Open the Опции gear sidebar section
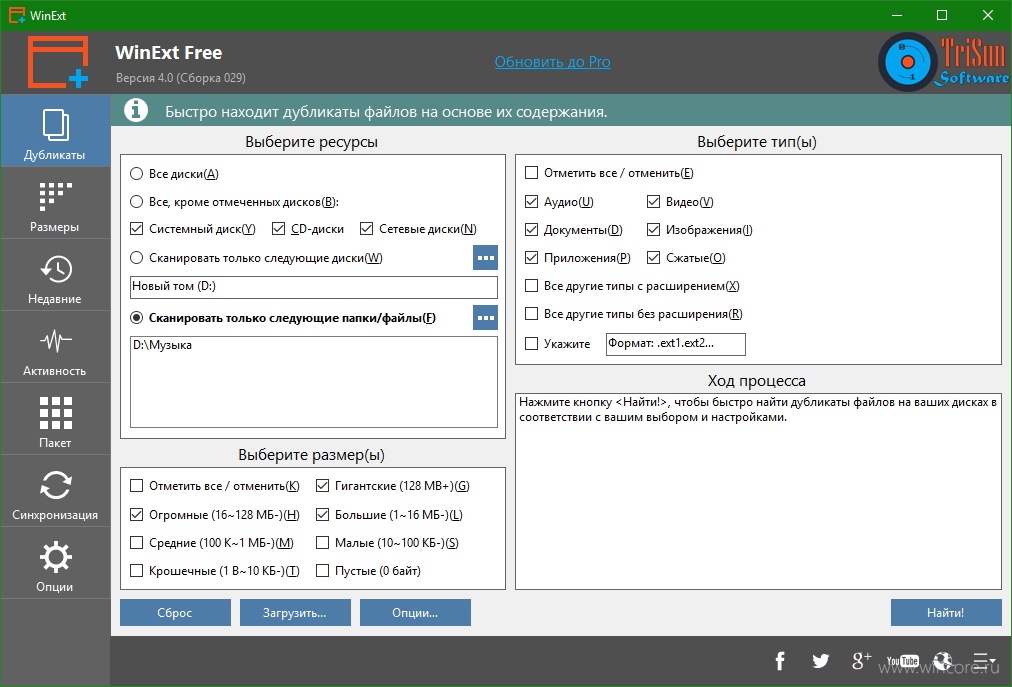The height and width of the screenshot is (687, 1012). pos(55,564)
